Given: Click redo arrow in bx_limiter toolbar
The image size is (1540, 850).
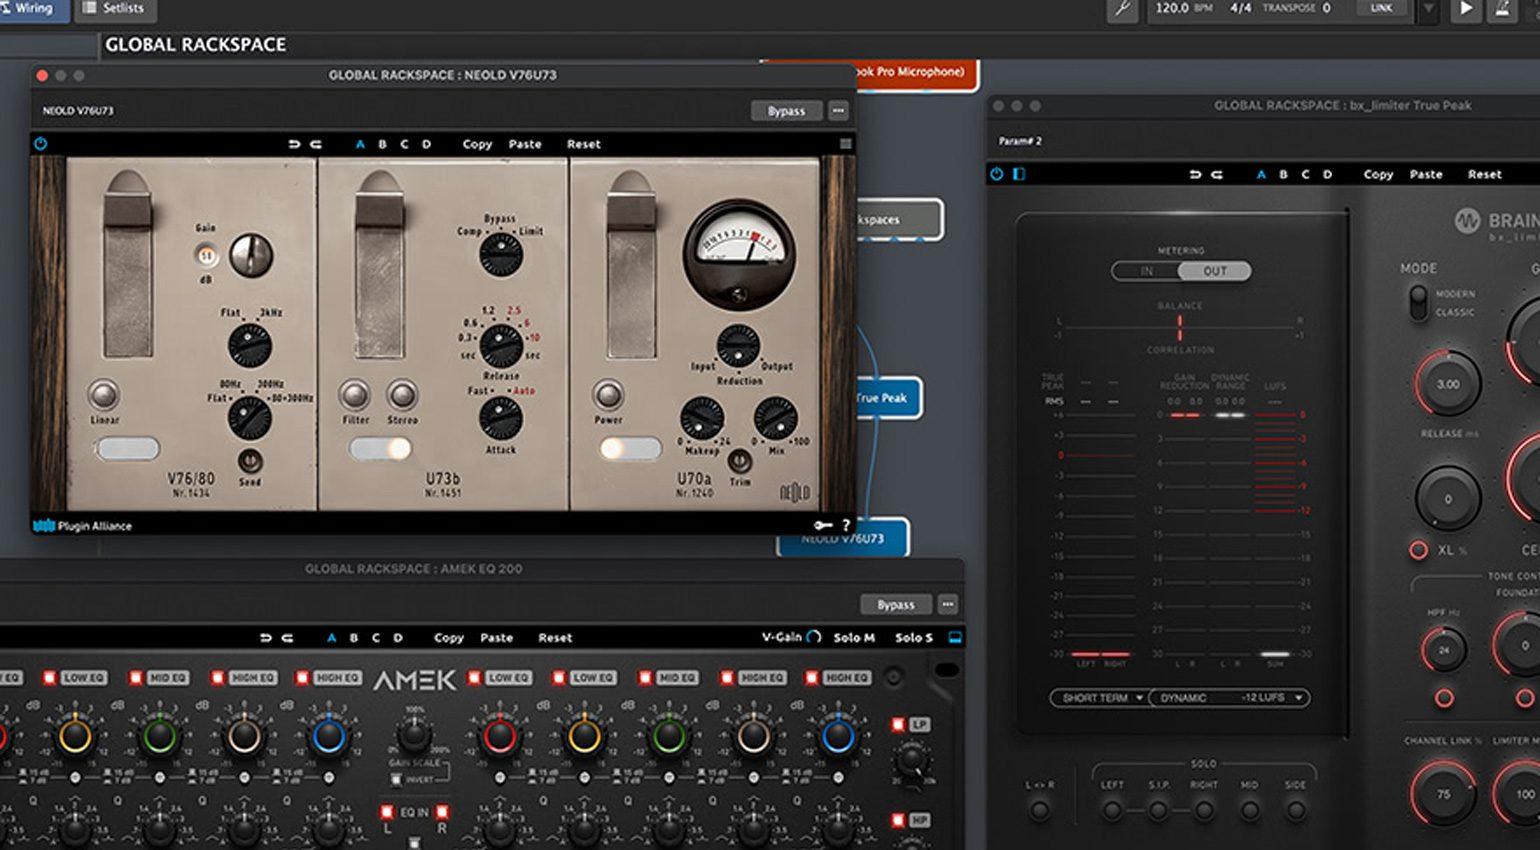Looking at the screenshot, I should coord(1217,174).
